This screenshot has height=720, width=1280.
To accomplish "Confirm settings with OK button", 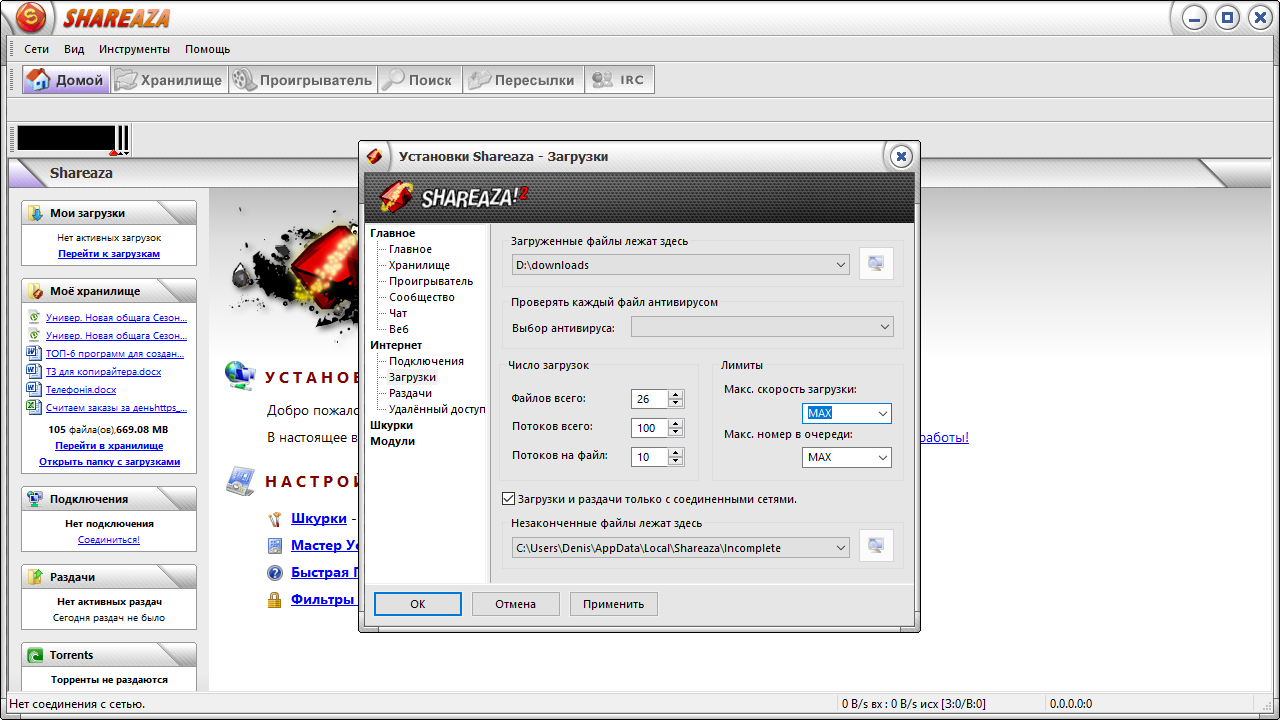I will pyautogui.click(x=418, y=604).
